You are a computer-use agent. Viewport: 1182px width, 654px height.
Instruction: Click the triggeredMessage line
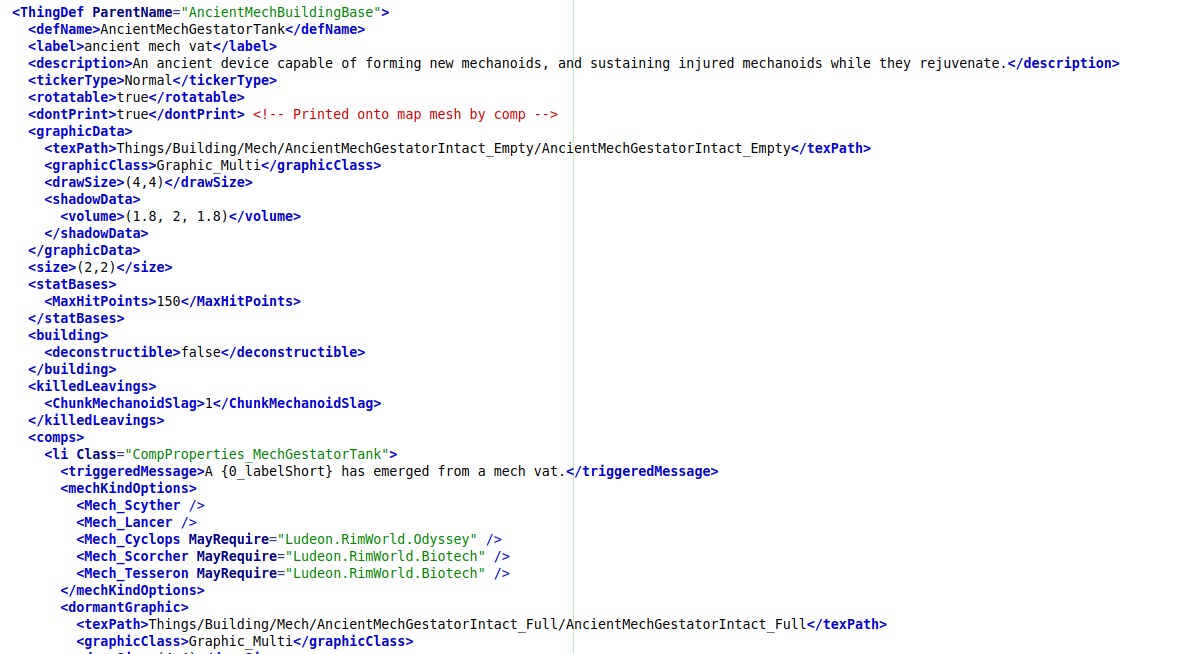(390, 472)
